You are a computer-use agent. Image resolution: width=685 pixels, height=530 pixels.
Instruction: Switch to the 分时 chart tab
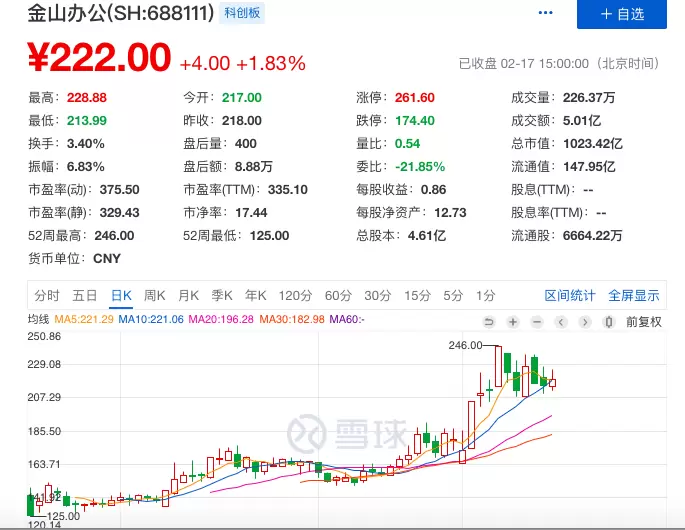coord(47,295)
